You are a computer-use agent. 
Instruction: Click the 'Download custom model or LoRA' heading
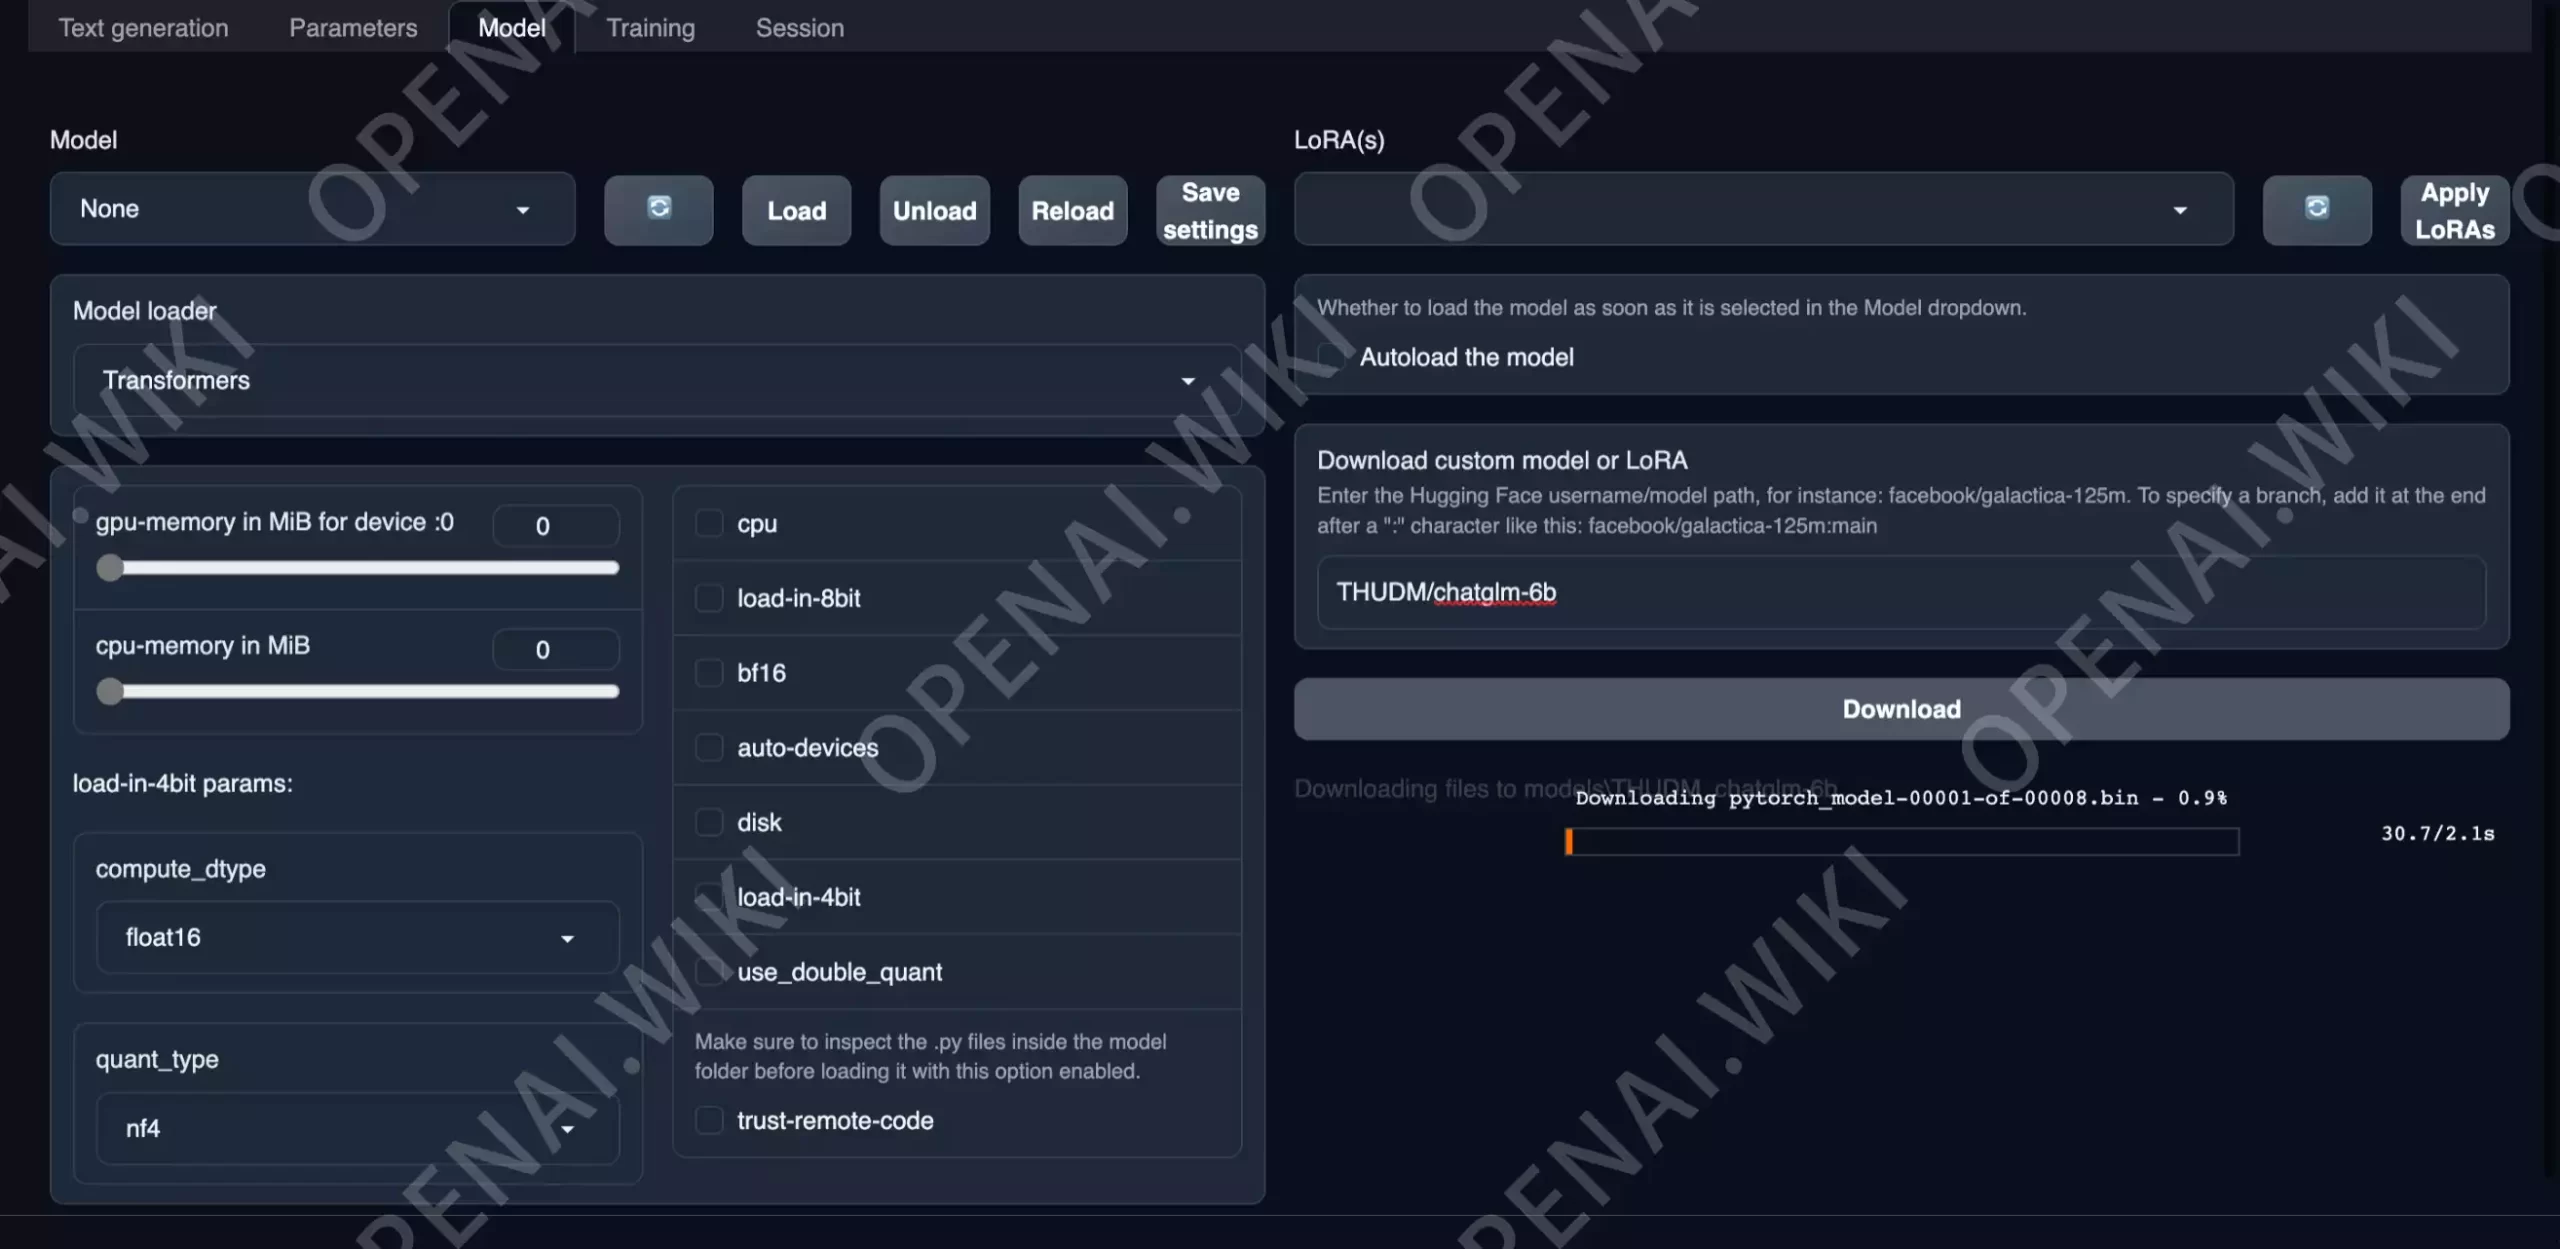pyautogui.click(x=1502, y=460)
